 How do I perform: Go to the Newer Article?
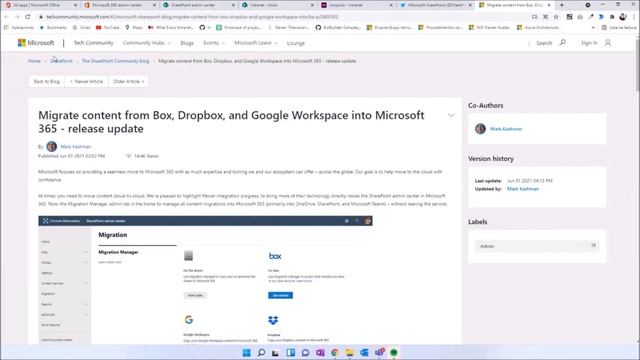(x=87, y=82)
